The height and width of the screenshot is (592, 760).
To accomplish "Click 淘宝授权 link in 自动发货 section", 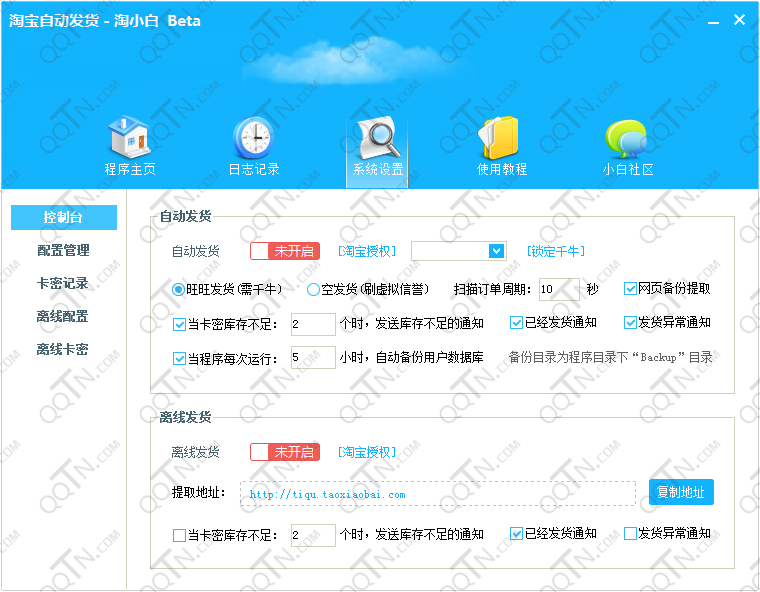I will pyautogui.click(x=367, y=251).
